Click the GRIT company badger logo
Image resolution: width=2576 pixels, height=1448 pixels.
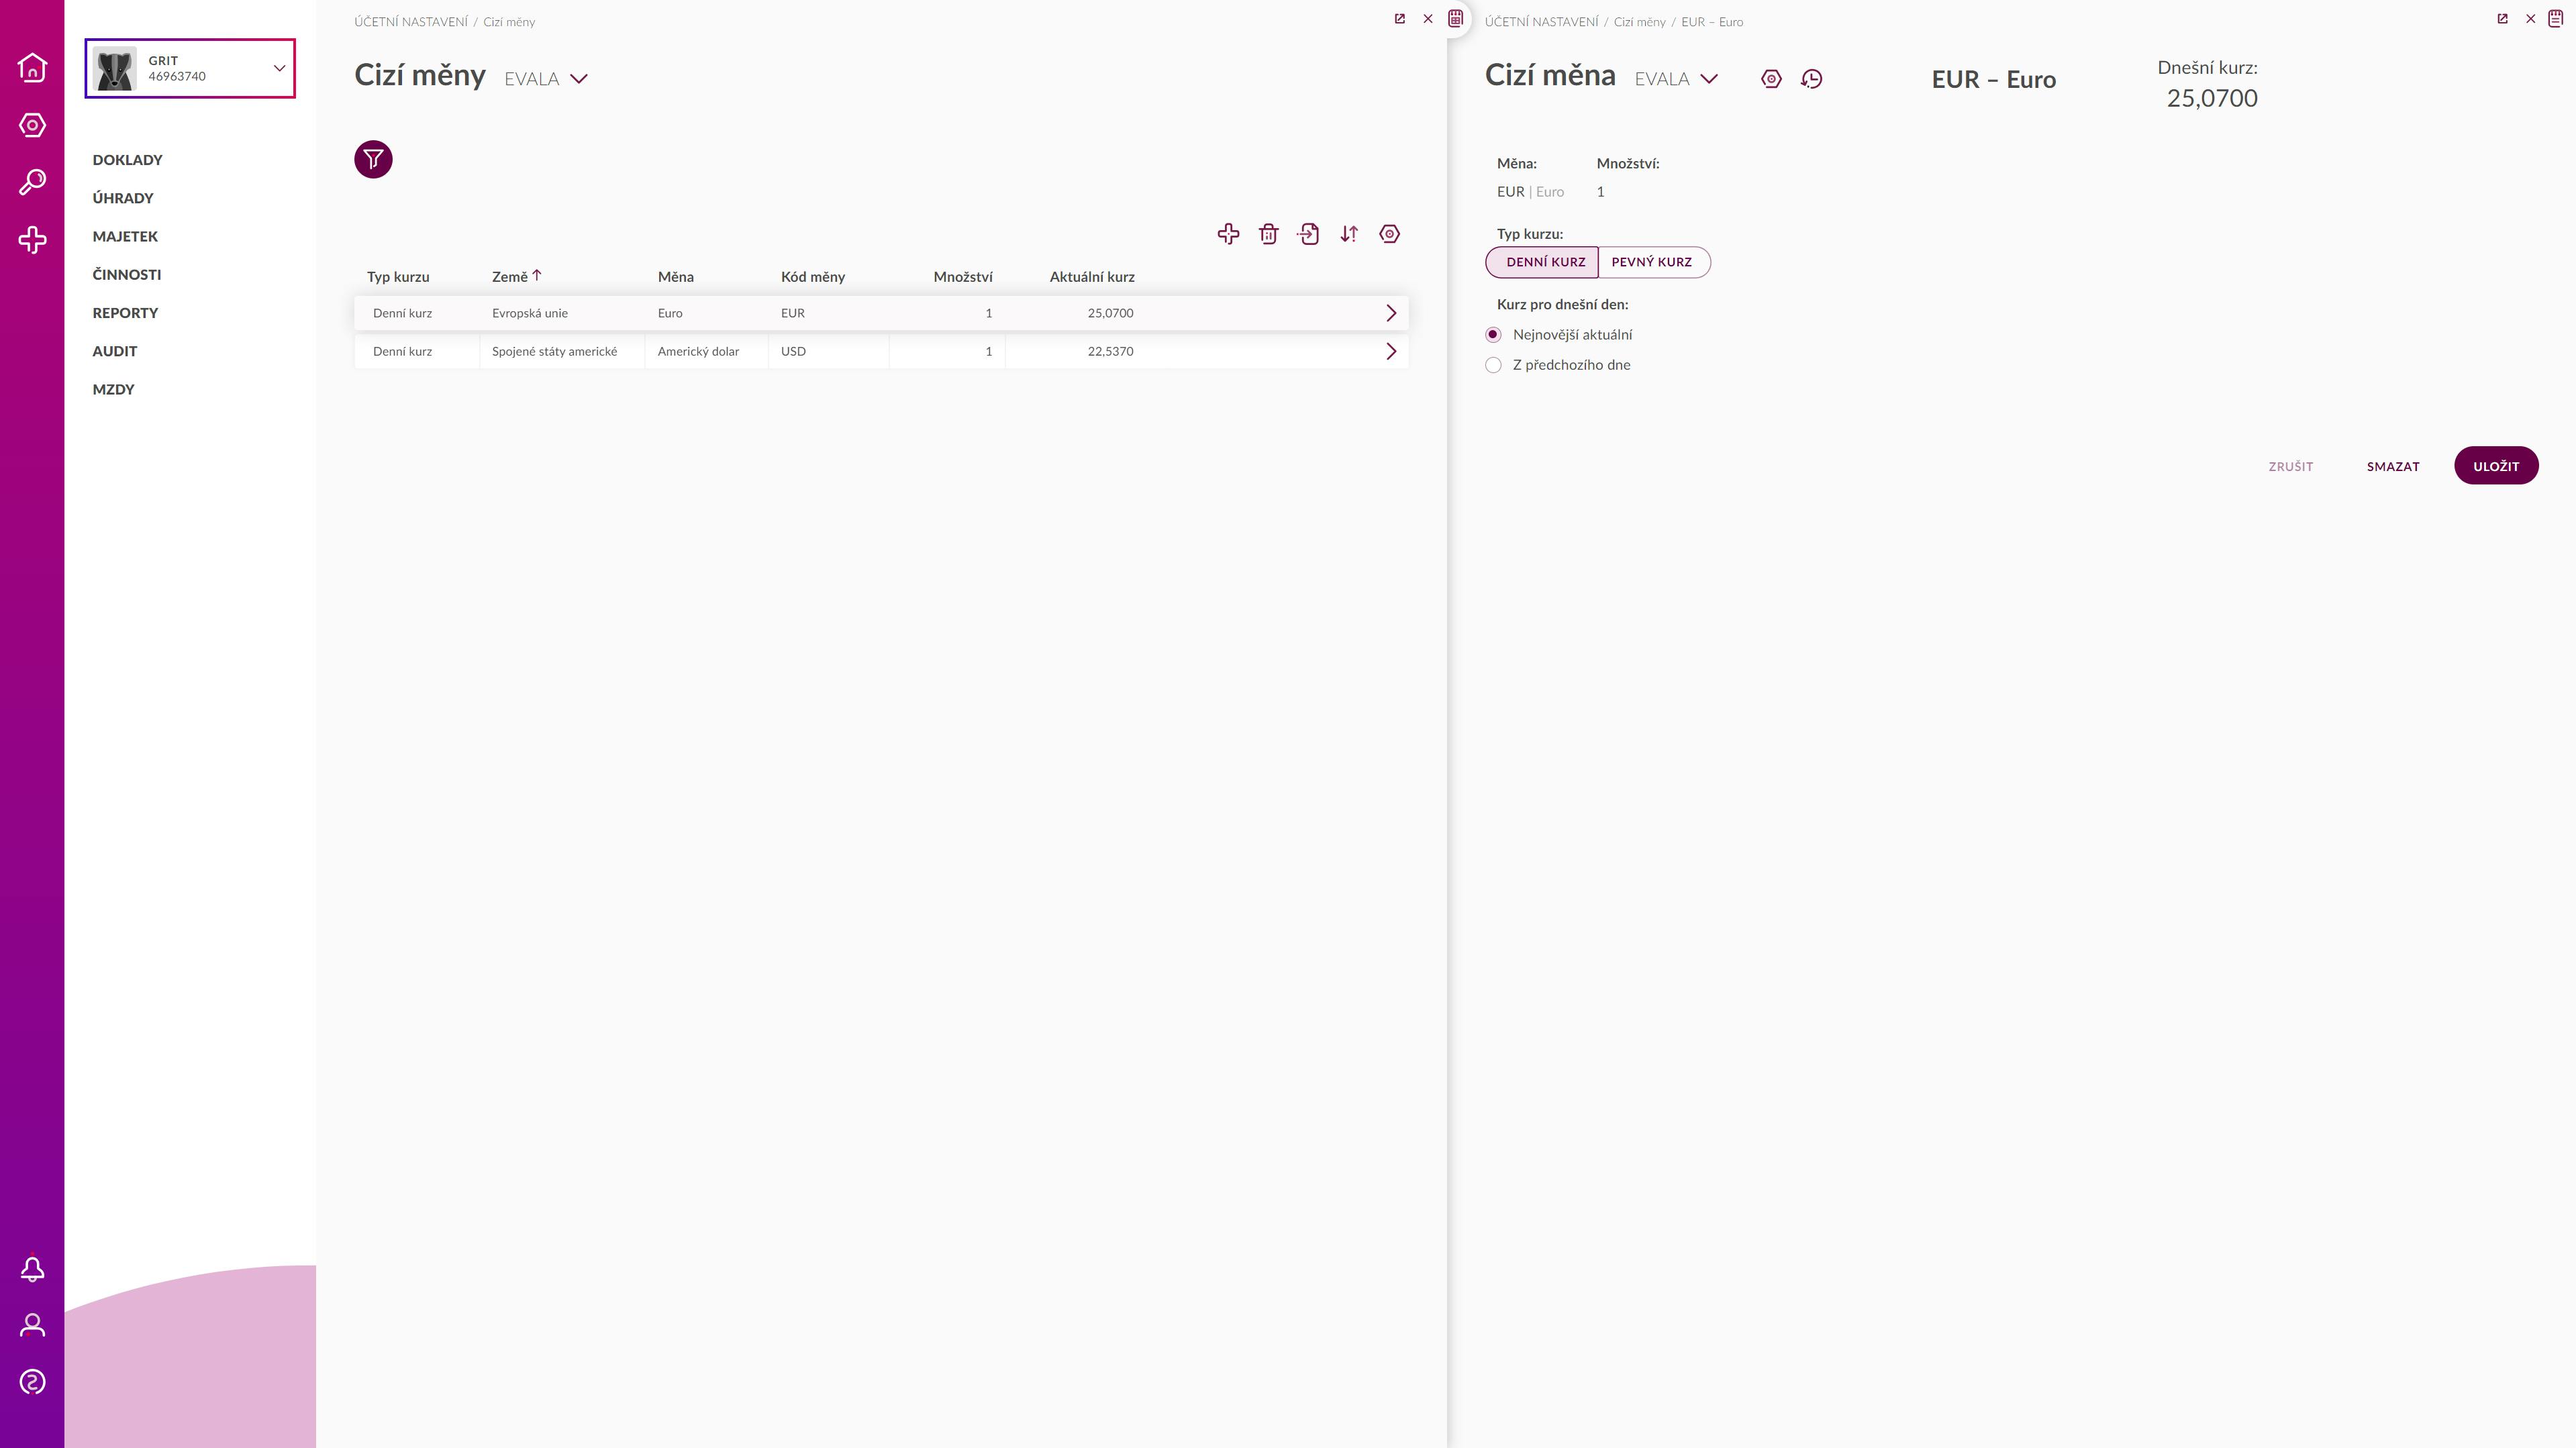click(115, 68)
